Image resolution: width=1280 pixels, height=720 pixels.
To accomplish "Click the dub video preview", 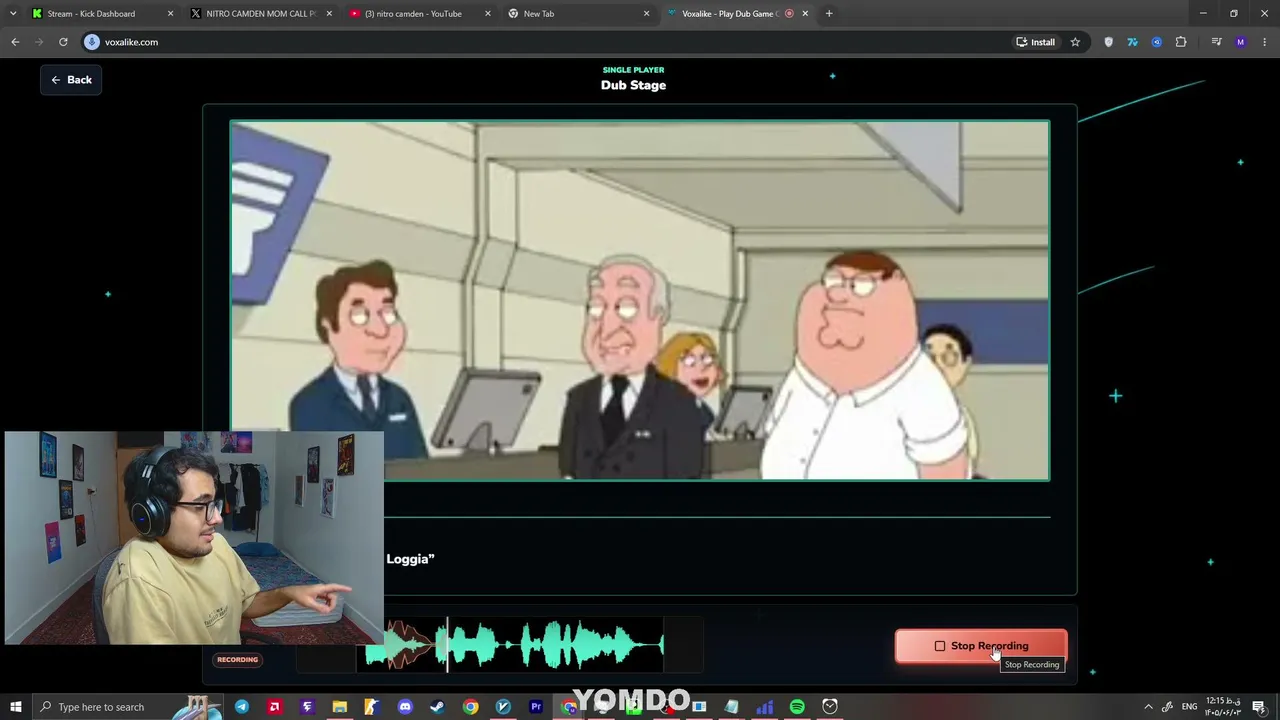I will click(x=640, y=301).
